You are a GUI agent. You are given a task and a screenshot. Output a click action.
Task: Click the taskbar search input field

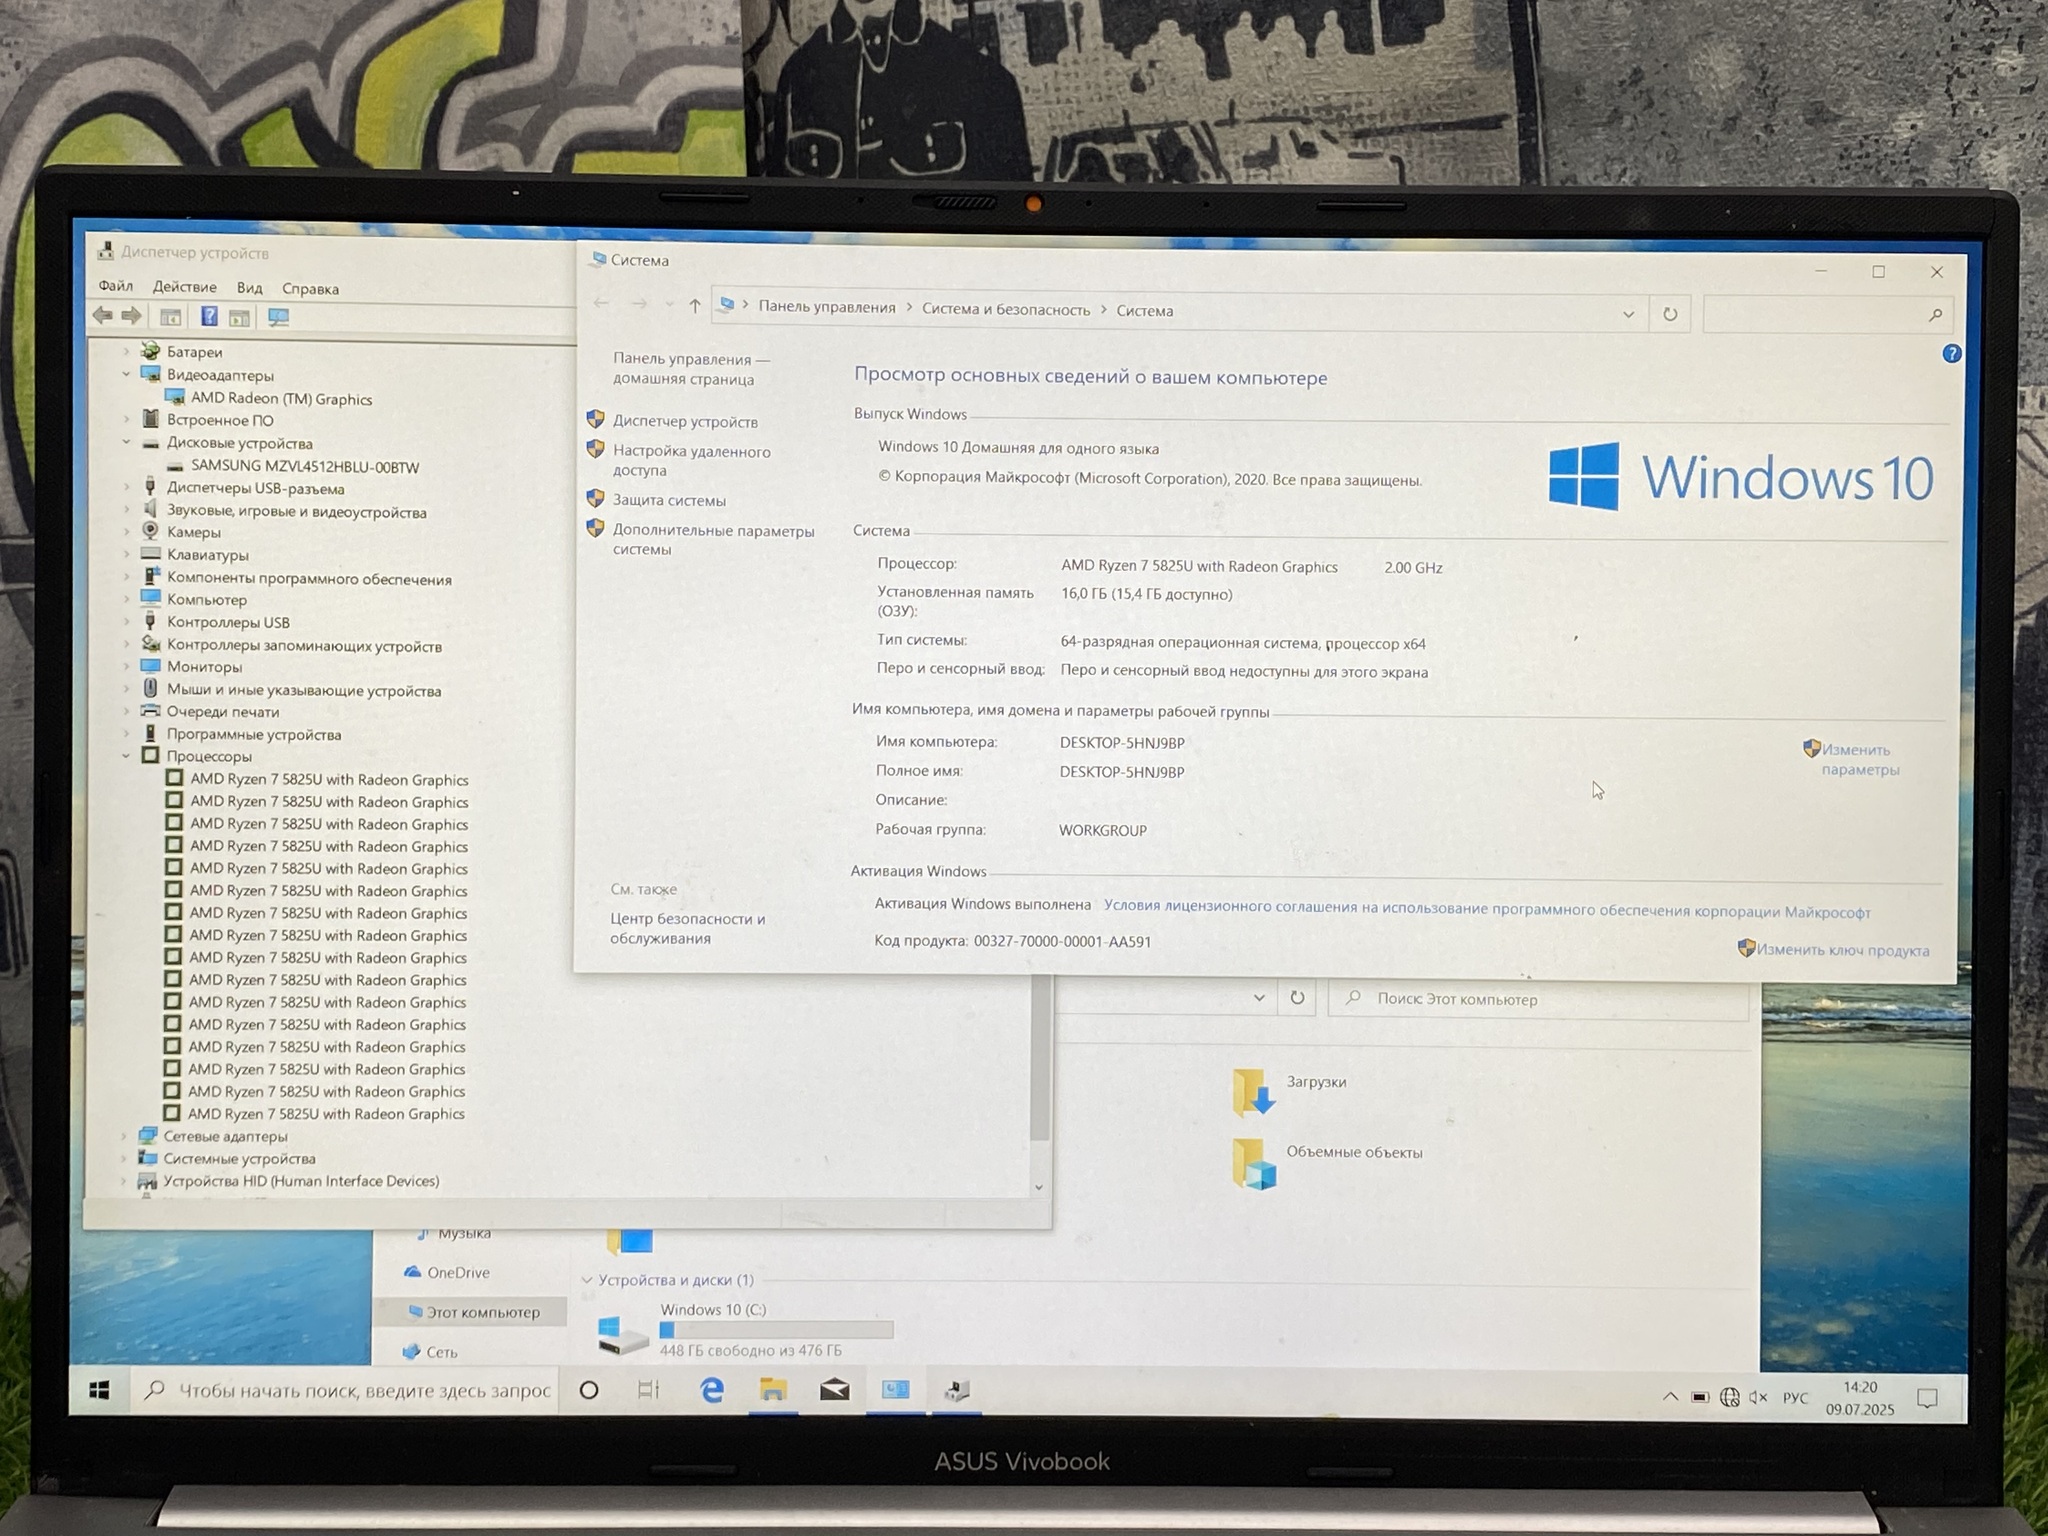pyautogui.click(x=363, y=1390)
